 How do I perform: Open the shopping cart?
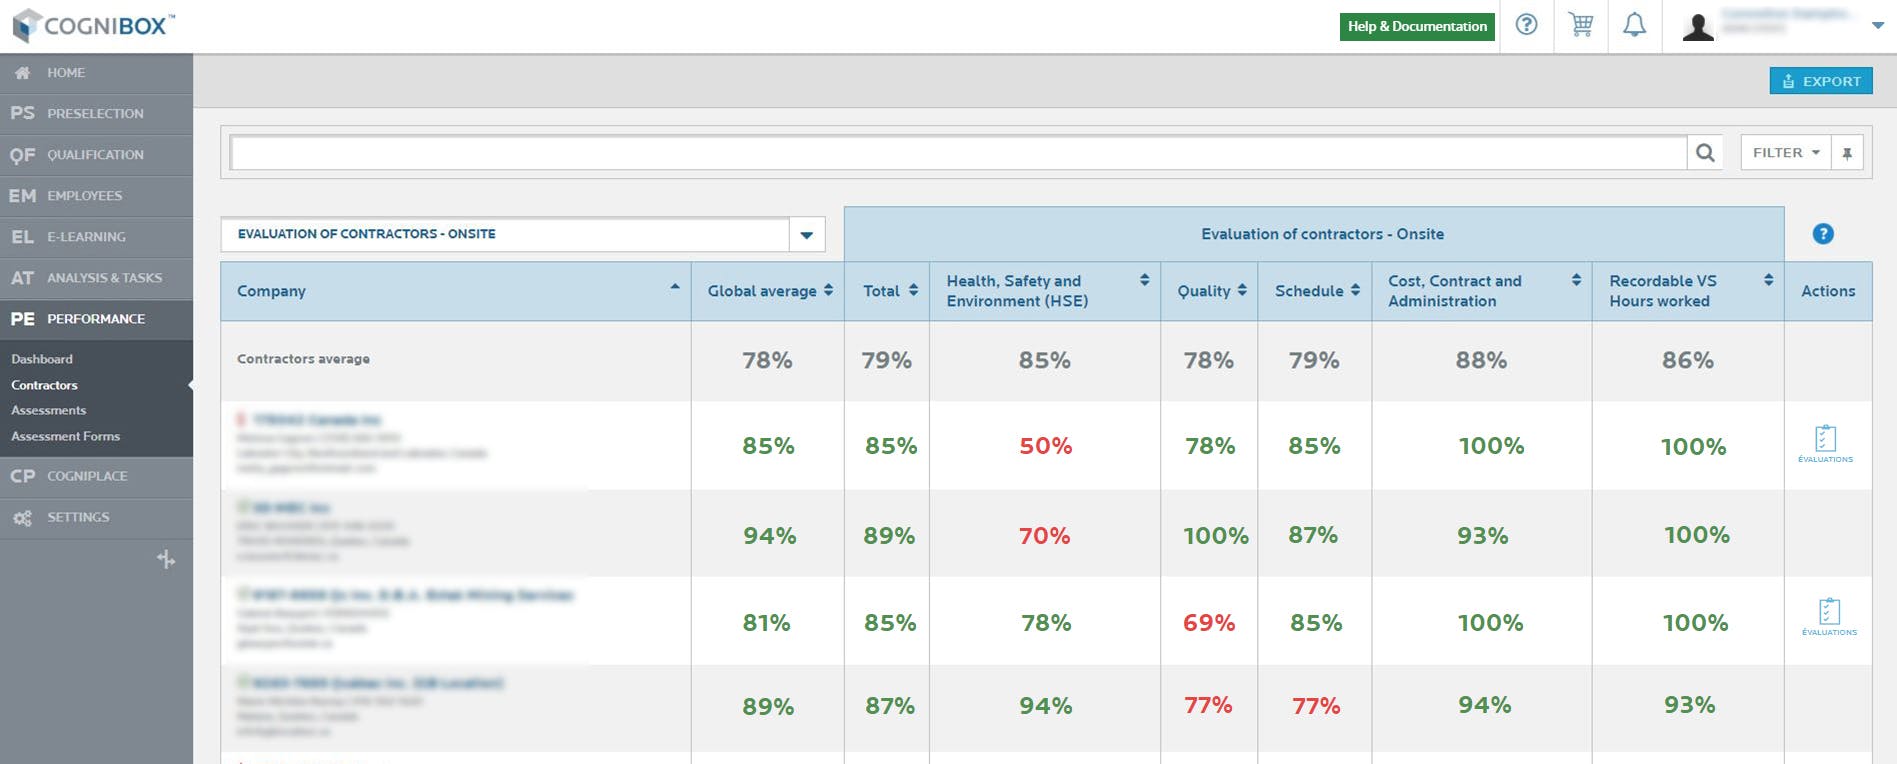(1581, 25)
